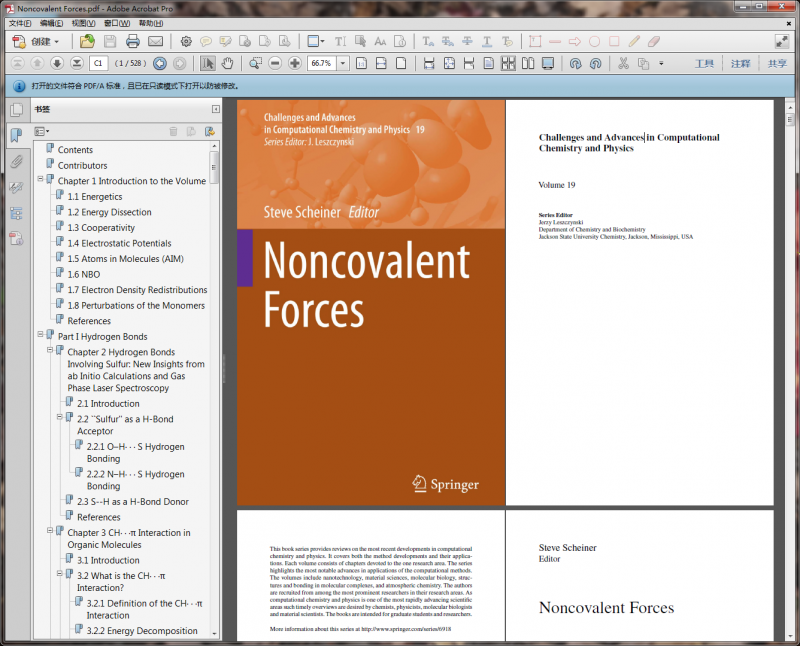
Task: Open the Bookmarks panel sidebar icon
Action: pyautogui.click(x=16, y=135)
